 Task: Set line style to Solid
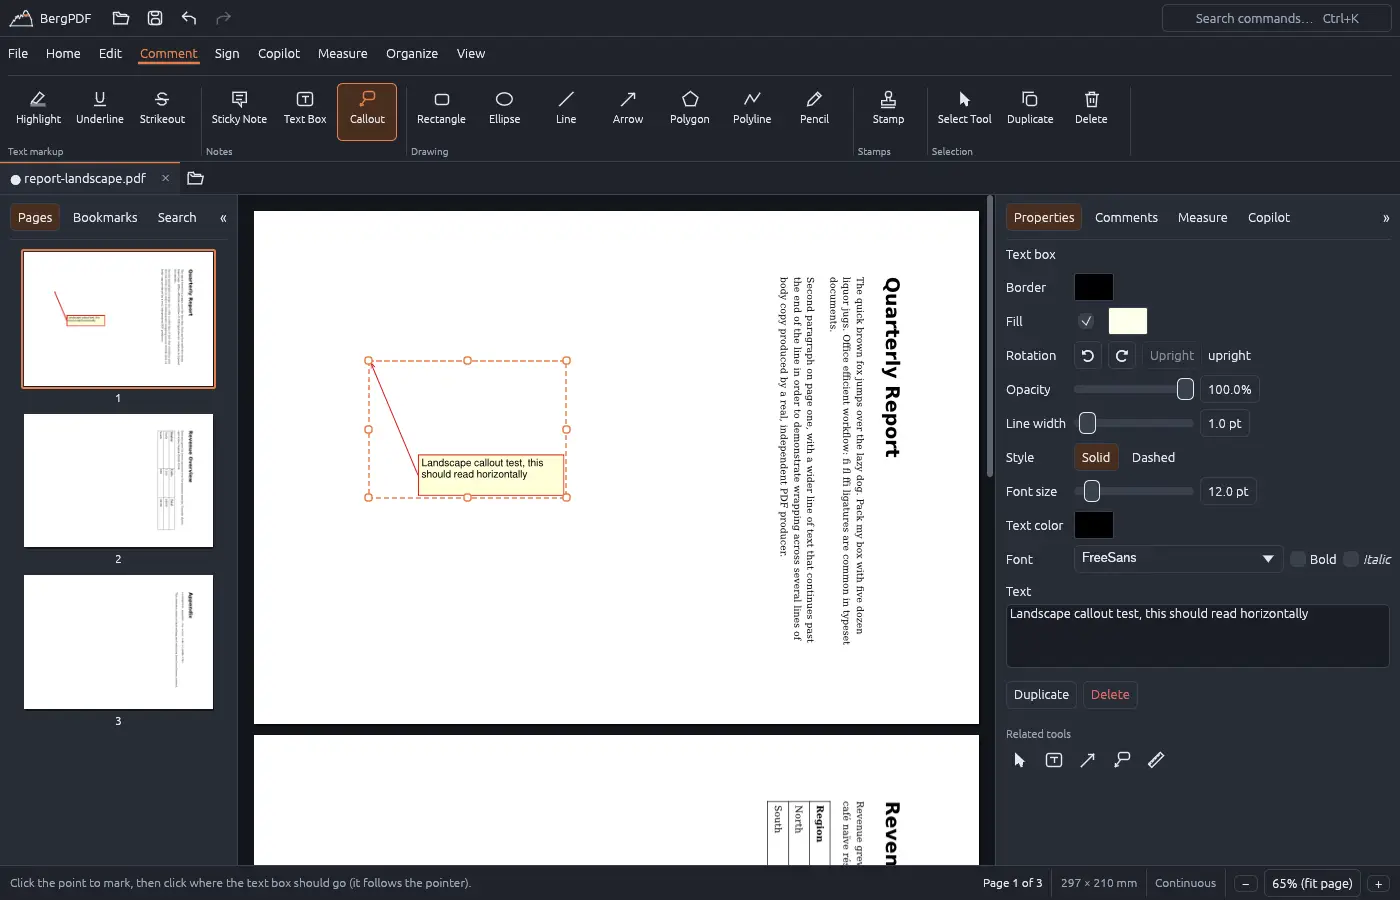click(x=1096, y=458)
